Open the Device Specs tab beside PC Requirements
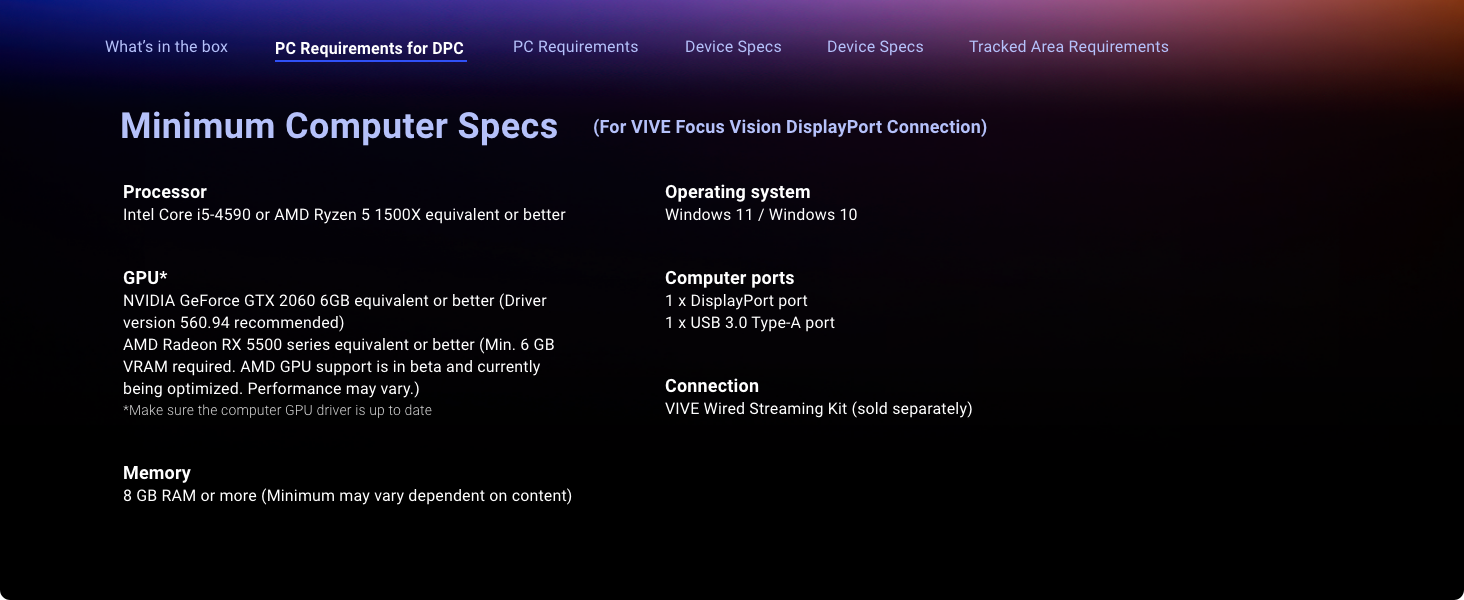The width and height of the screenshot is (1464, 600). [x=733, y=47]
